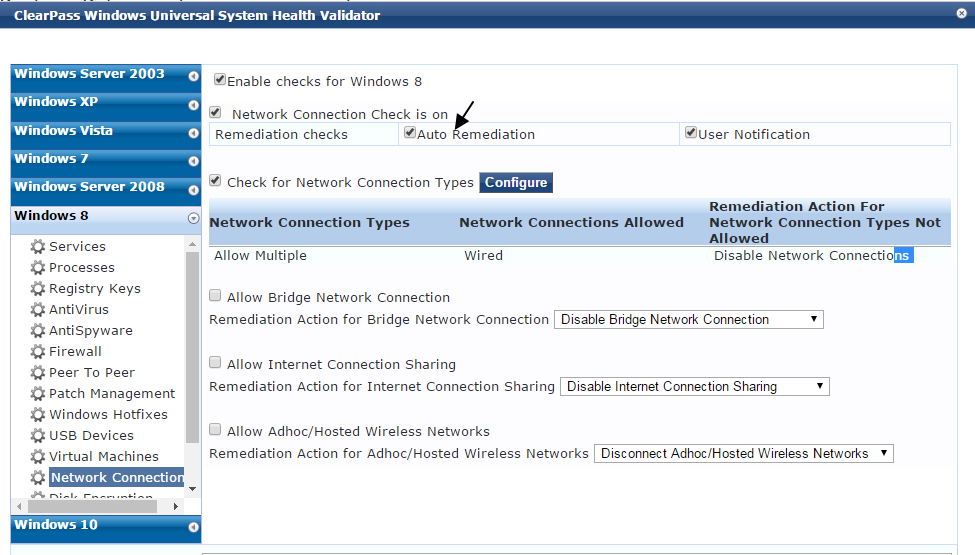Toggle Network Connection Check is on checkbox
Image resolution: width=975 pixels, height=555 pixels.
[x=215, y=112]
